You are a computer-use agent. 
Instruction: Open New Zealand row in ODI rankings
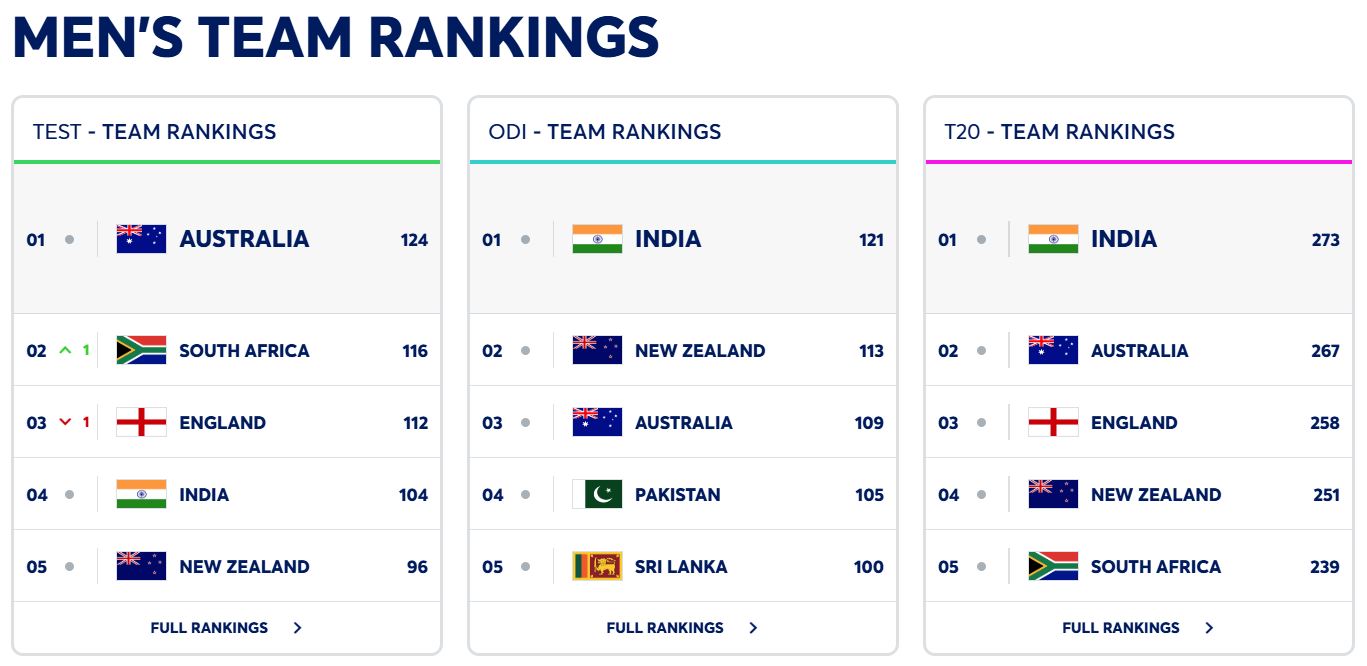pos(700,350)
